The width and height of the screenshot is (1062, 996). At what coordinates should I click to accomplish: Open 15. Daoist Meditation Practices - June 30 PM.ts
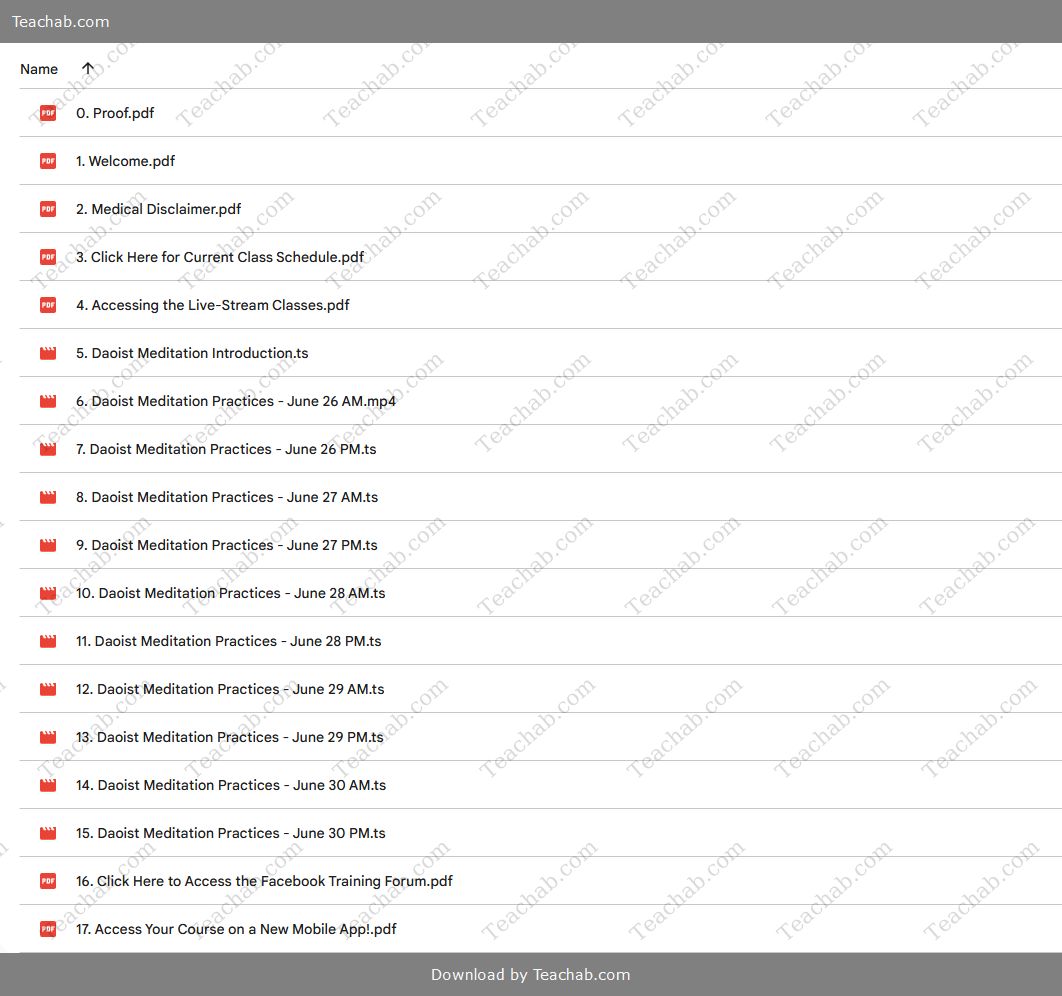[x=230, y=833]
